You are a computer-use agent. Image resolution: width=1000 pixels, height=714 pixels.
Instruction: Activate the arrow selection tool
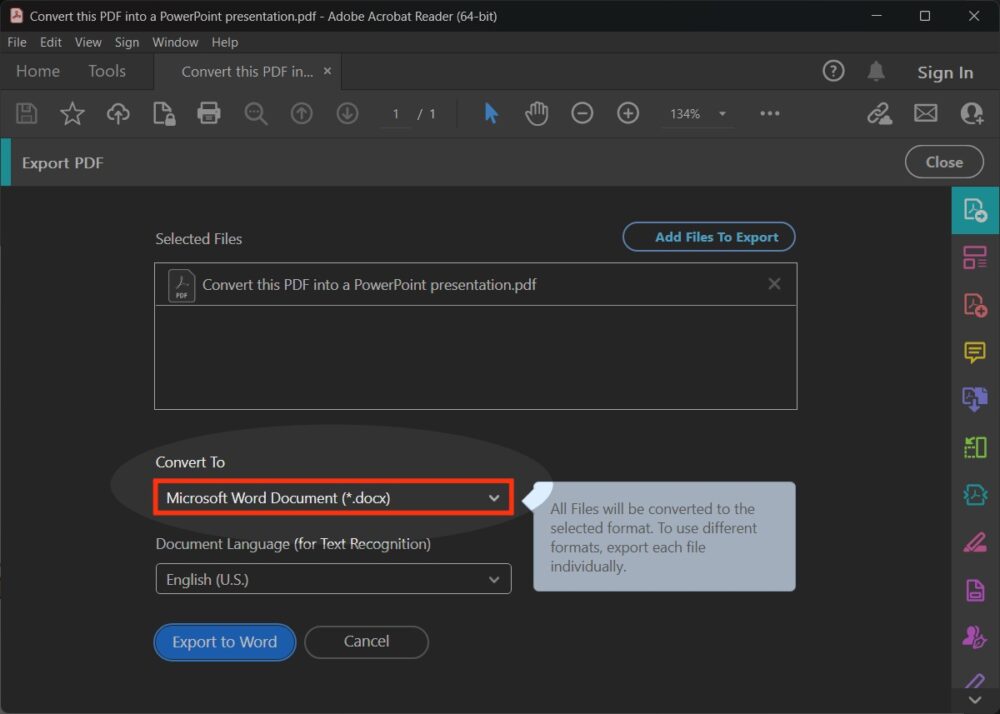[491, 114]
